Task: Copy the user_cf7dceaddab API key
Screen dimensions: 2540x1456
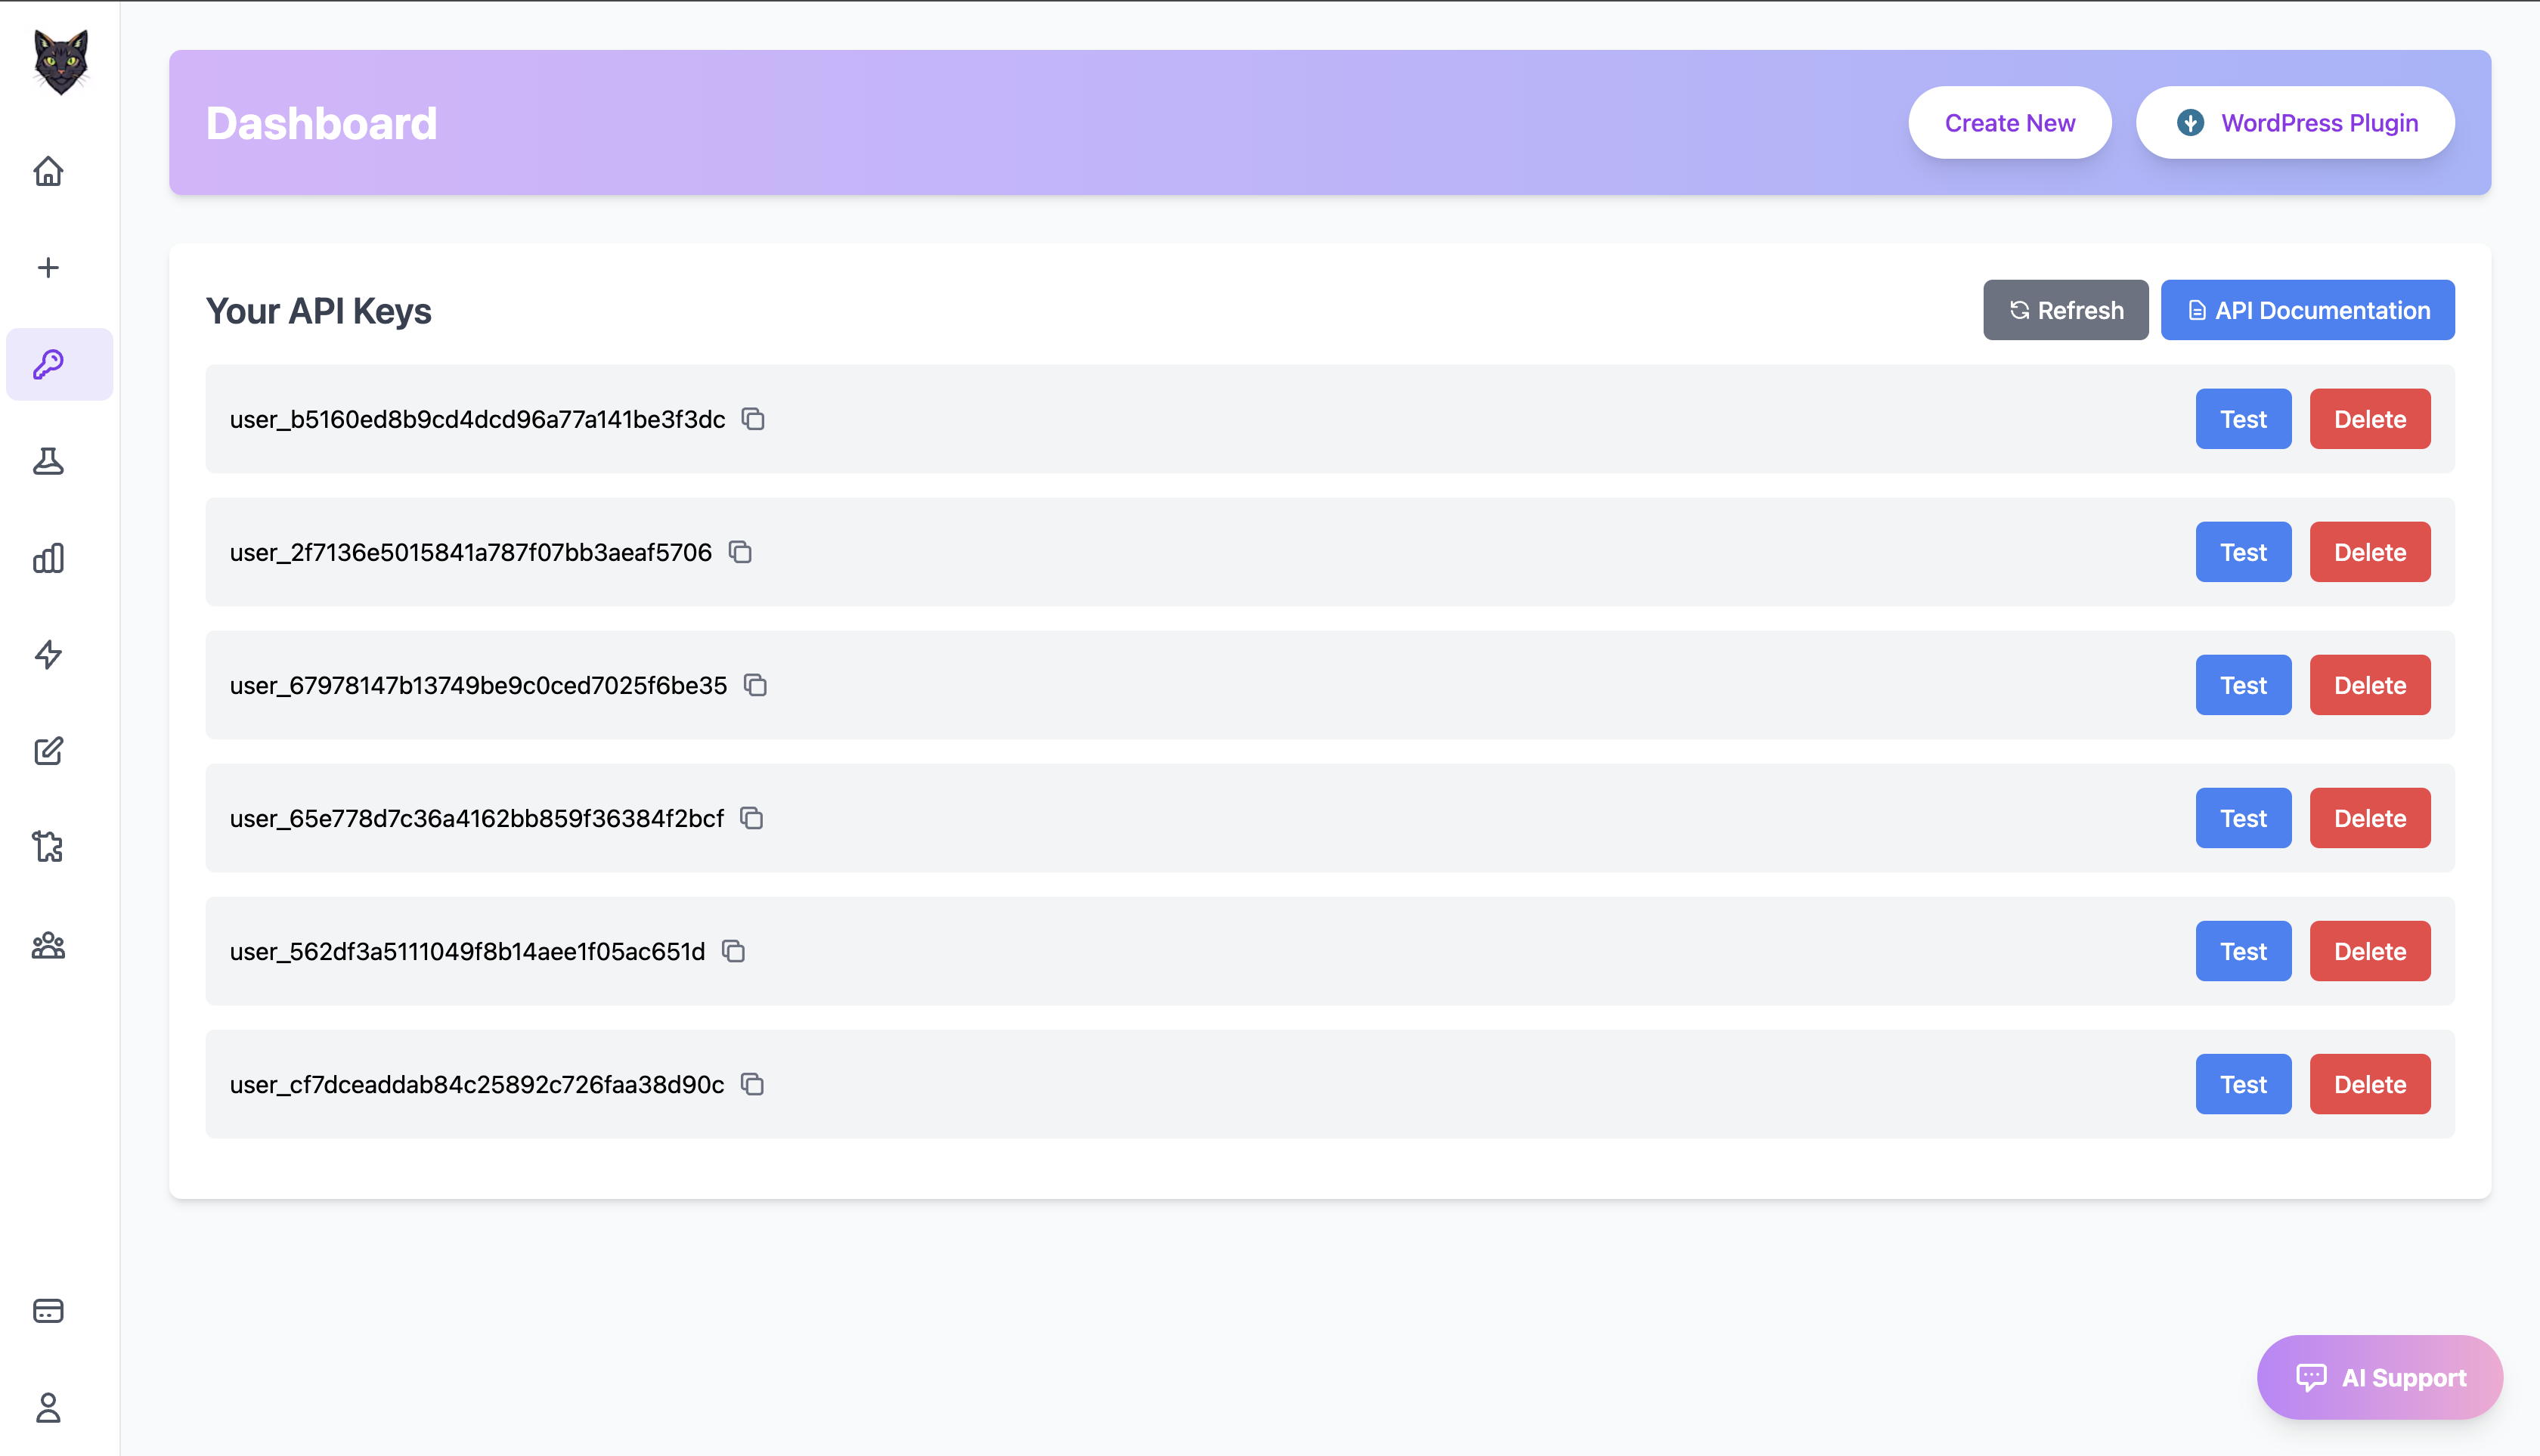Action: [x=752, y=1084]
